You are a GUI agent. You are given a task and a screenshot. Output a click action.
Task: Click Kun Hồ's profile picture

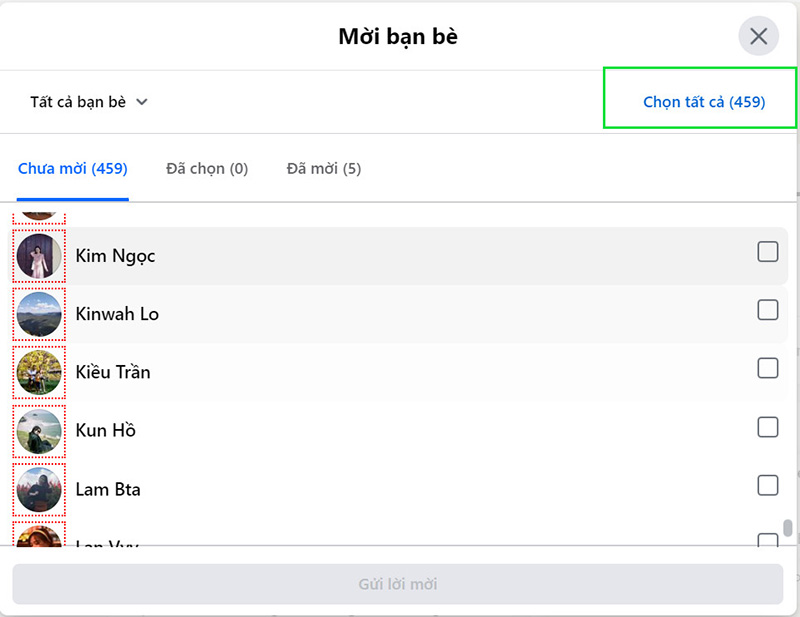pos(39,430)
